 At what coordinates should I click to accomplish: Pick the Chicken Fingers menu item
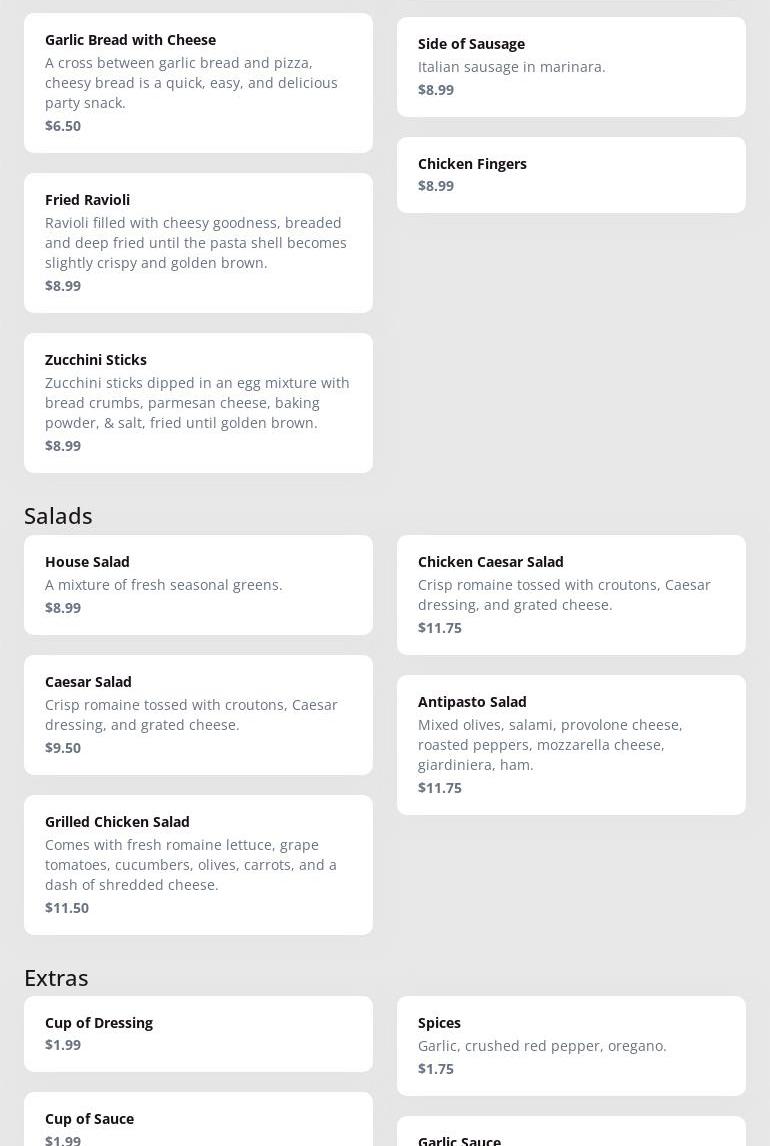coord(571,175)
